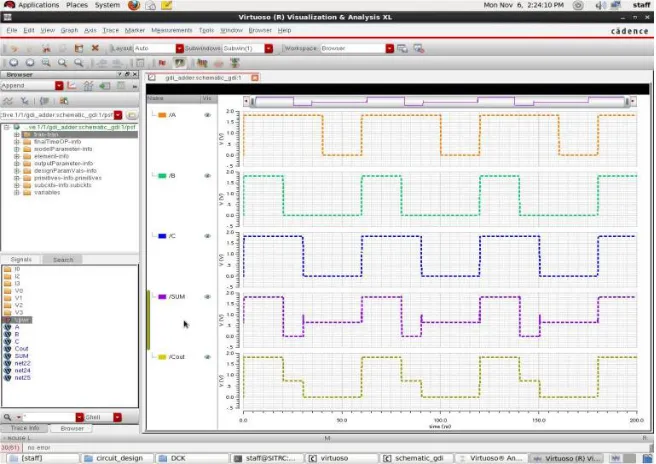Viewport: 656px width, 464px height.
Task: Toggle visibility eye for trace /Cout
Action: click(207, 357)
